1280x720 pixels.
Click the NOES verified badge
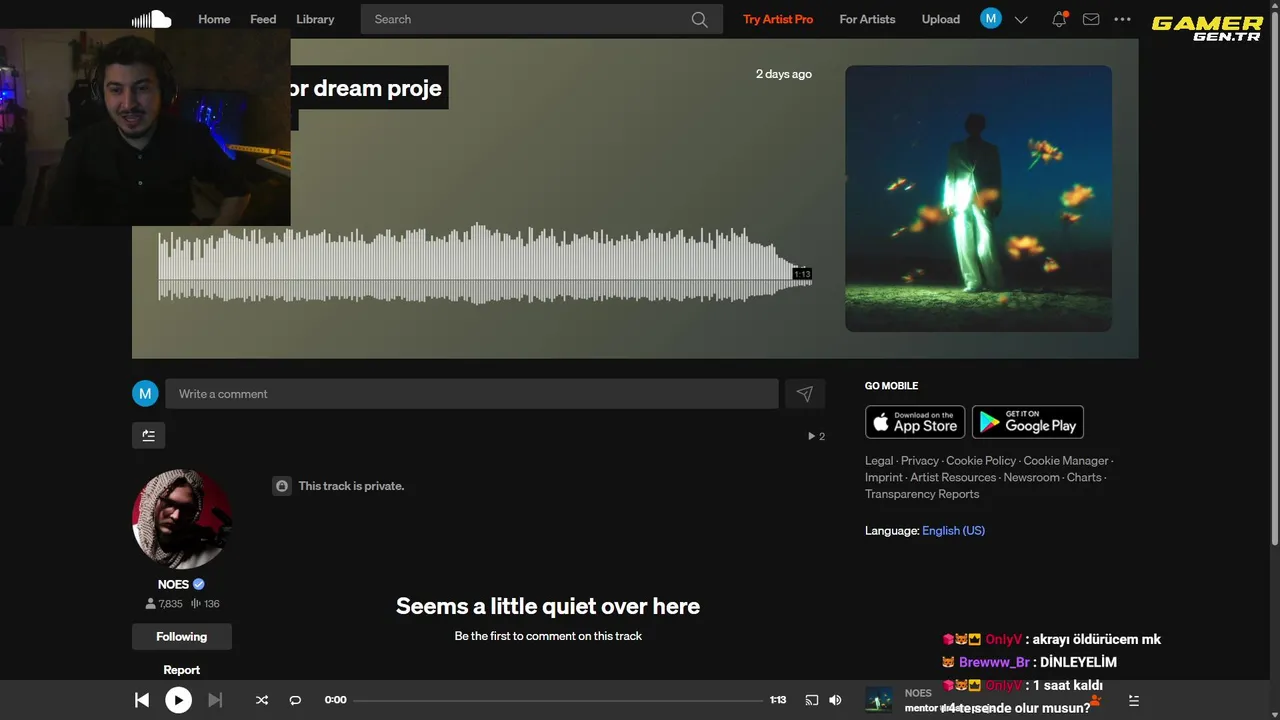[199, 584]
